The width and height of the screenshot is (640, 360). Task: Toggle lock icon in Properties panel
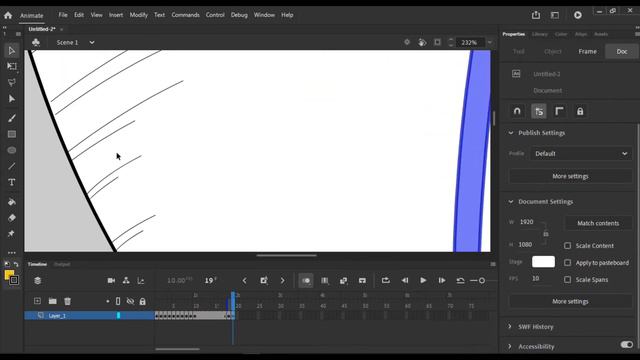(x=580, y=111)
